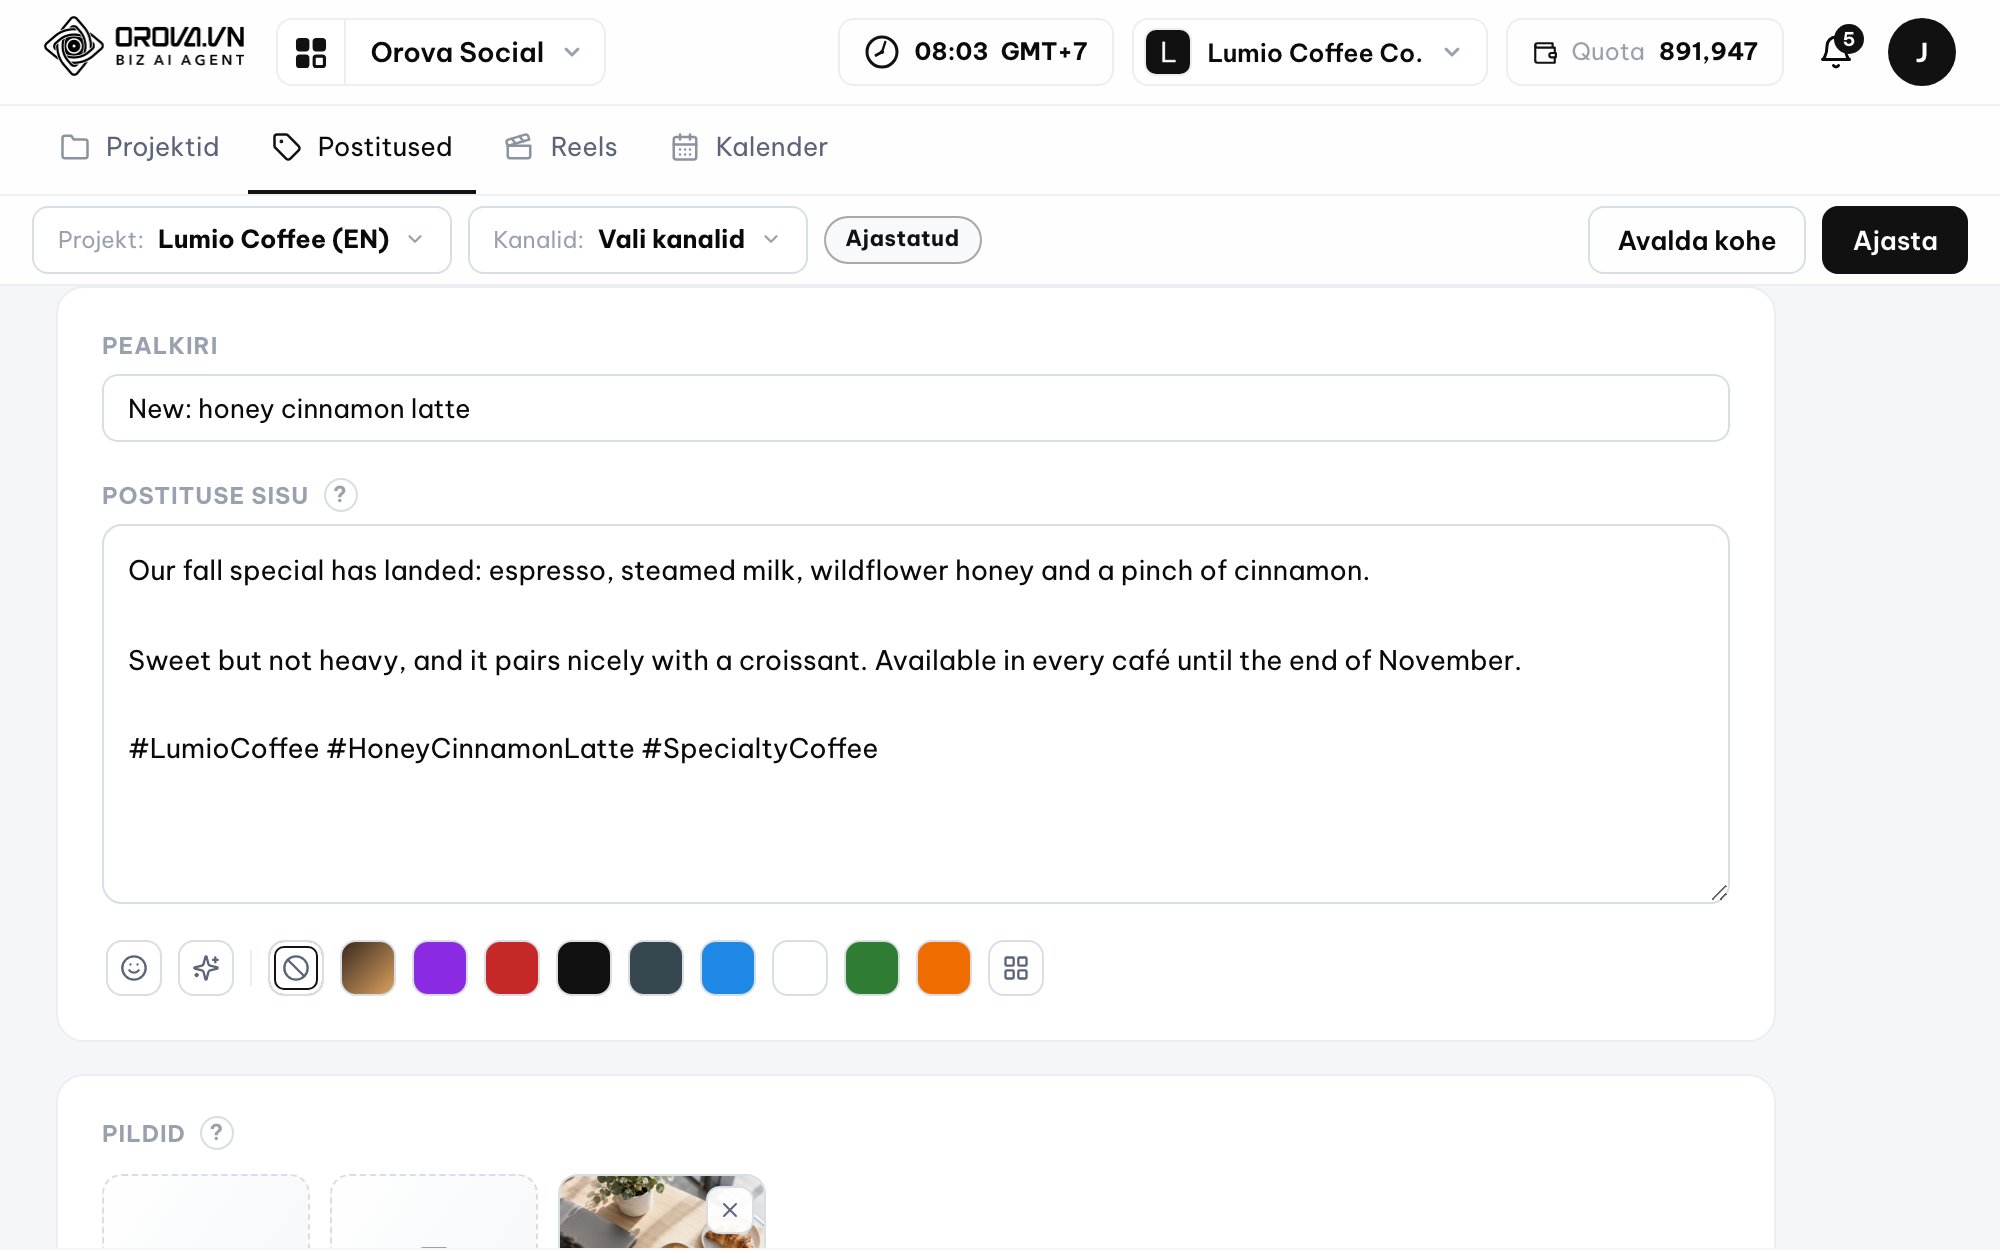Screen dimensions: 2000x1250
Task: Open the Lumio Coffee Co. workspace dropdown
Action: [x=1310, y=52]
